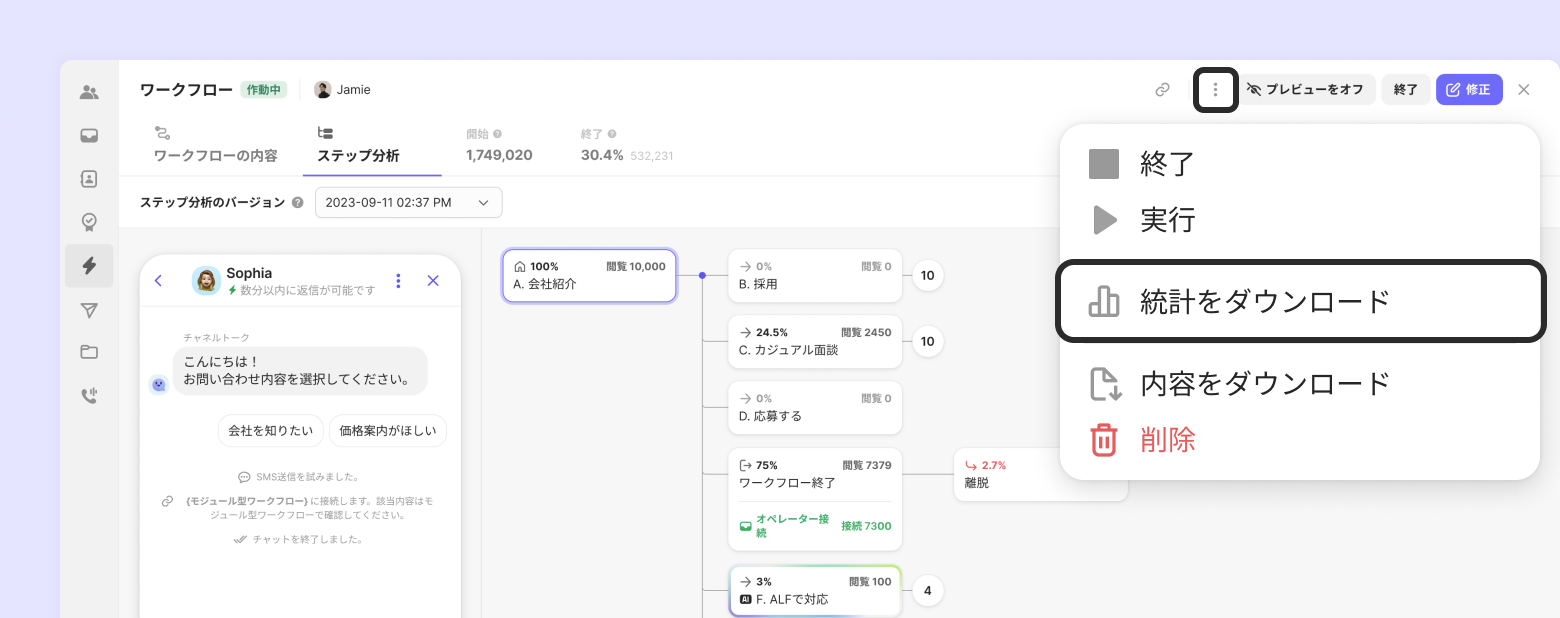Click 会社を知りたい chat reply button
The image size is (1560, 618).
coord(270,431)
